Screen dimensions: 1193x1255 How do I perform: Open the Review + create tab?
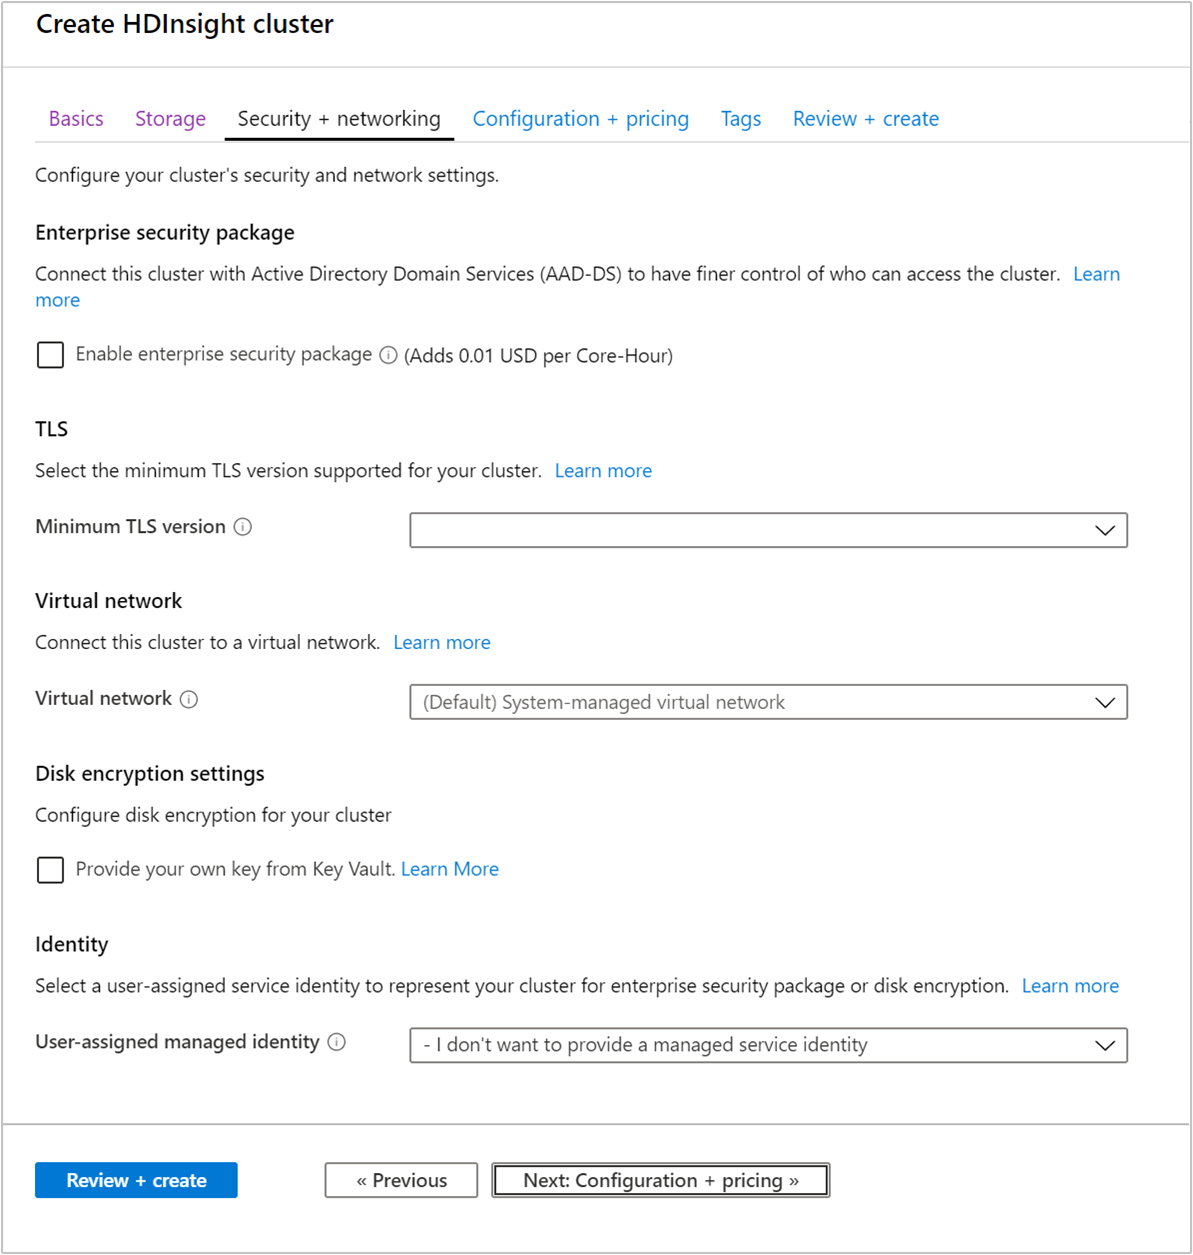tap(865, 118)
